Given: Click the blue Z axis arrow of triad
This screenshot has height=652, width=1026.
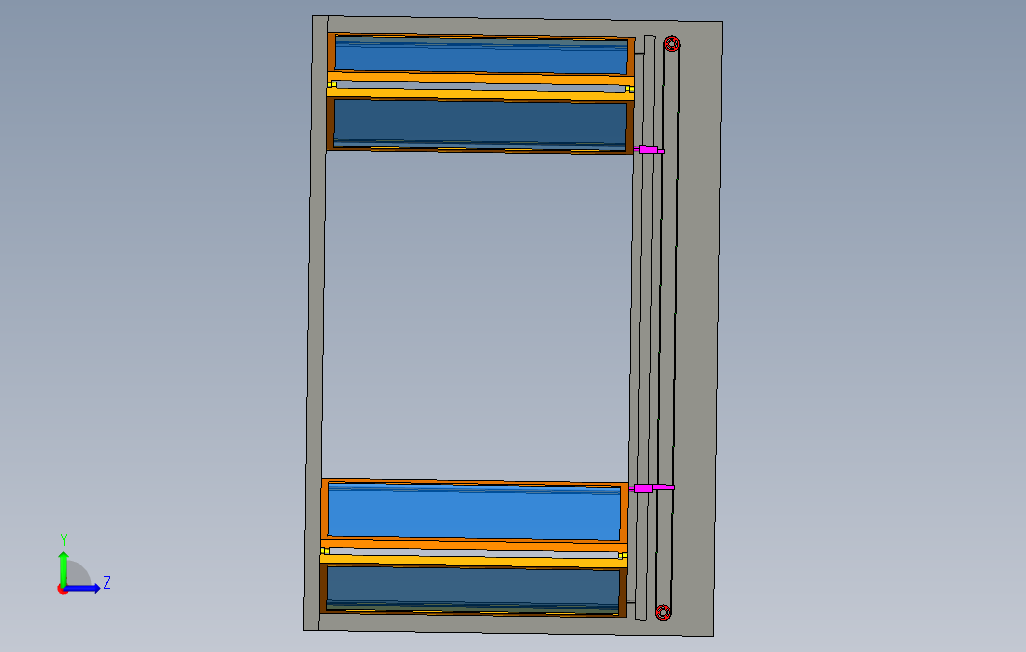Looking at the screenshot, I should tap(82, 589).
